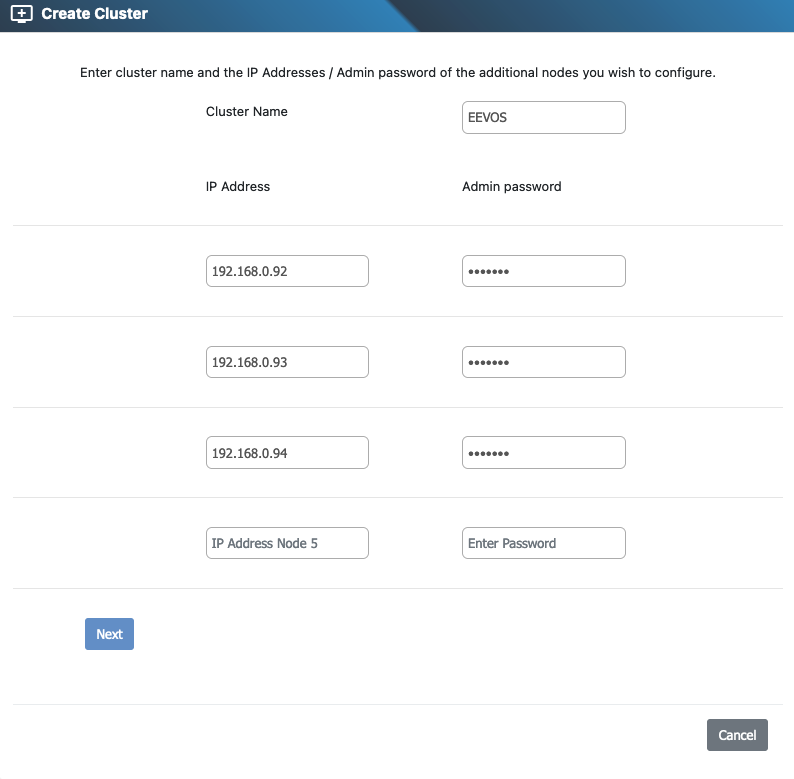The width and height of the screenshot is (794, 779).
Task: Click the Create Cluster monitor-plus icon
Action: 21,14
